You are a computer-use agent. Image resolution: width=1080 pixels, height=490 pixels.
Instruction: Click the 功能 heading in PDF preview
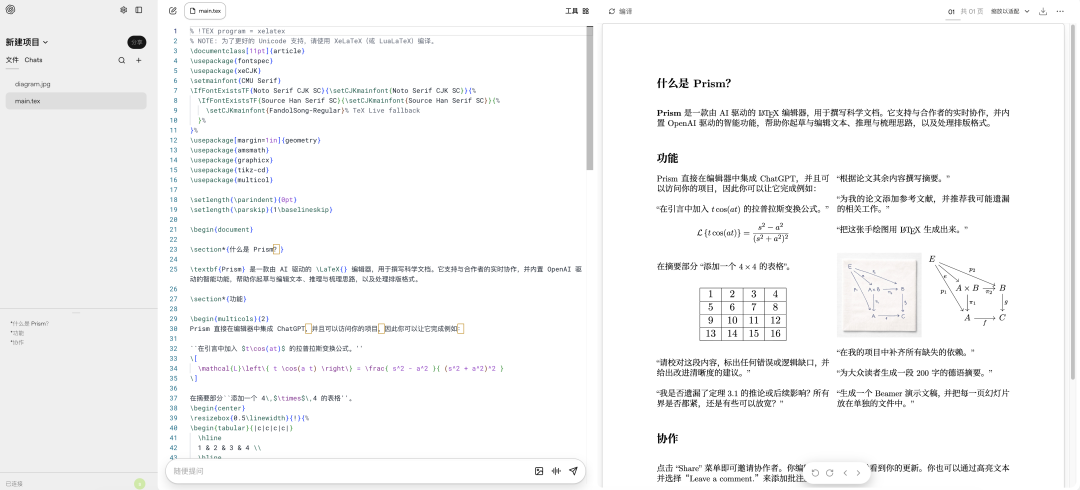pos(667,158)
